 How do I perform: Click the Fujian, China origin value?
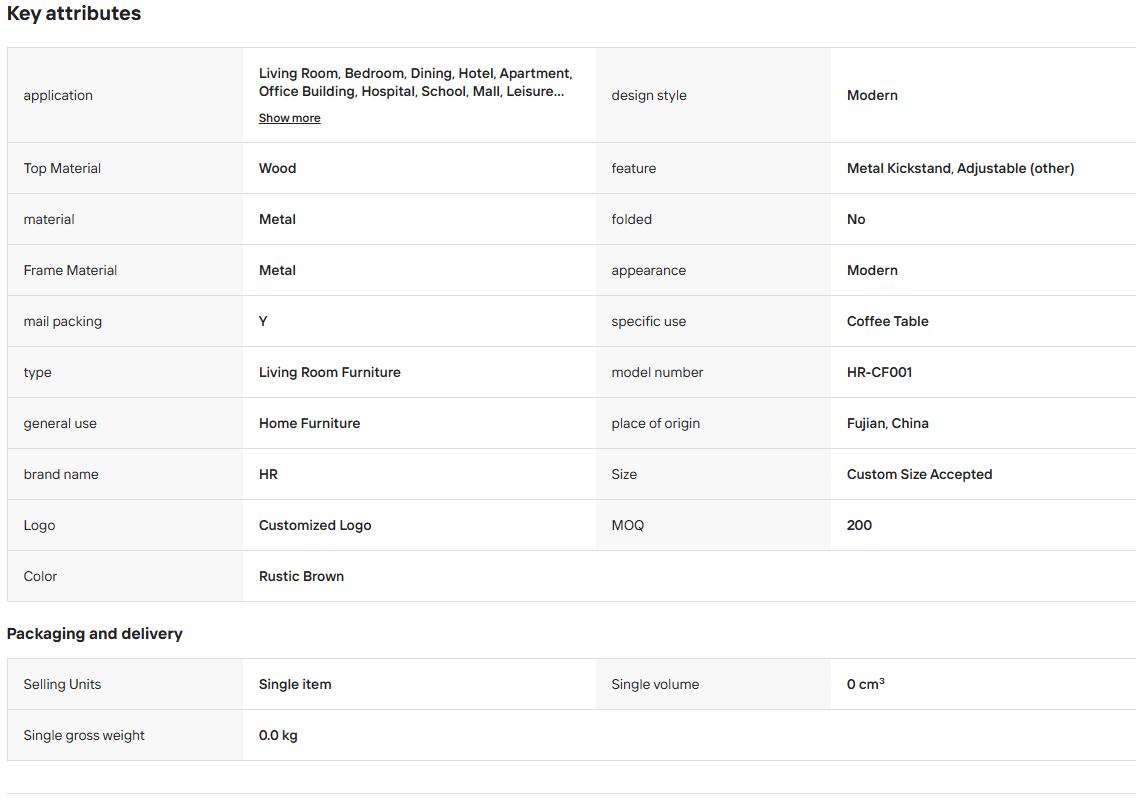coord(888,423)
